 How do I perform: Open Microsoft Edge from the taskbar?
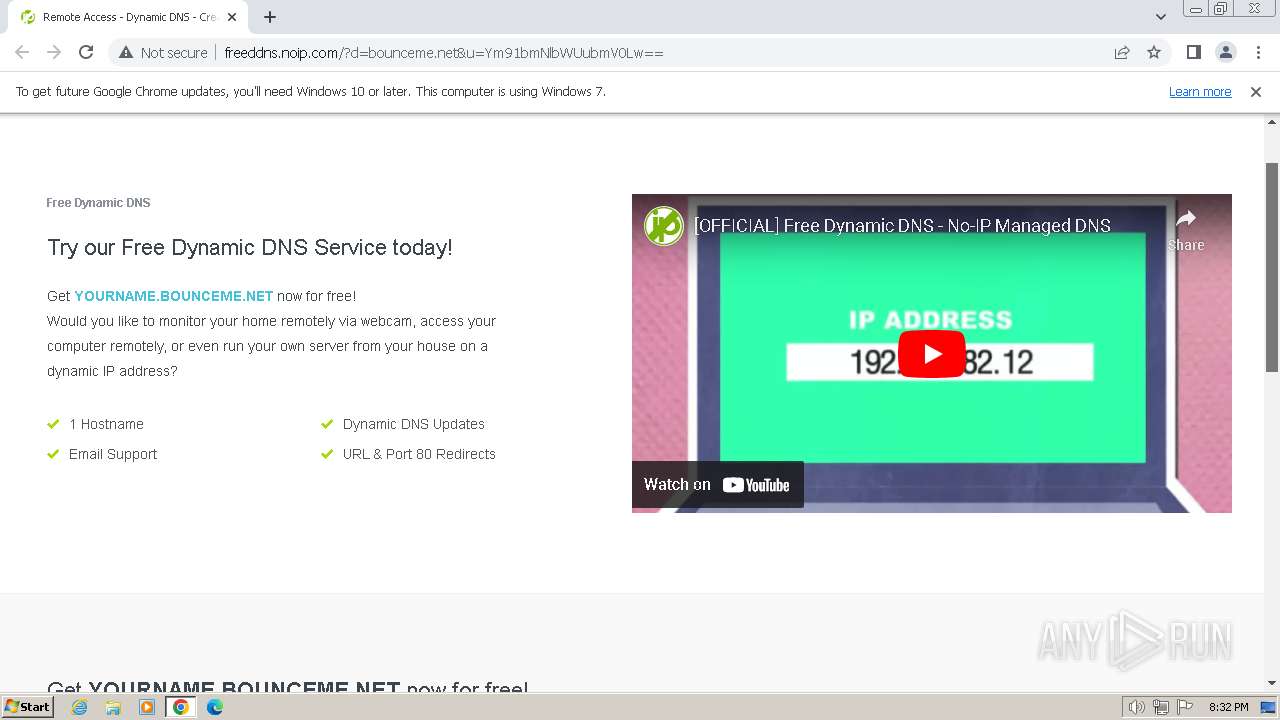click(x=215, y=707)
